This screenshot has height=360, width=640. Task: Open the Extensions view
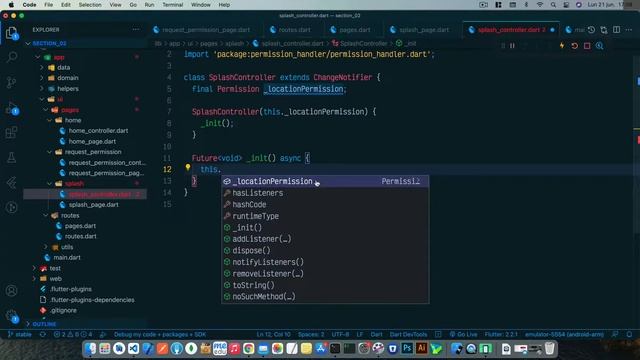click(11, 133)
